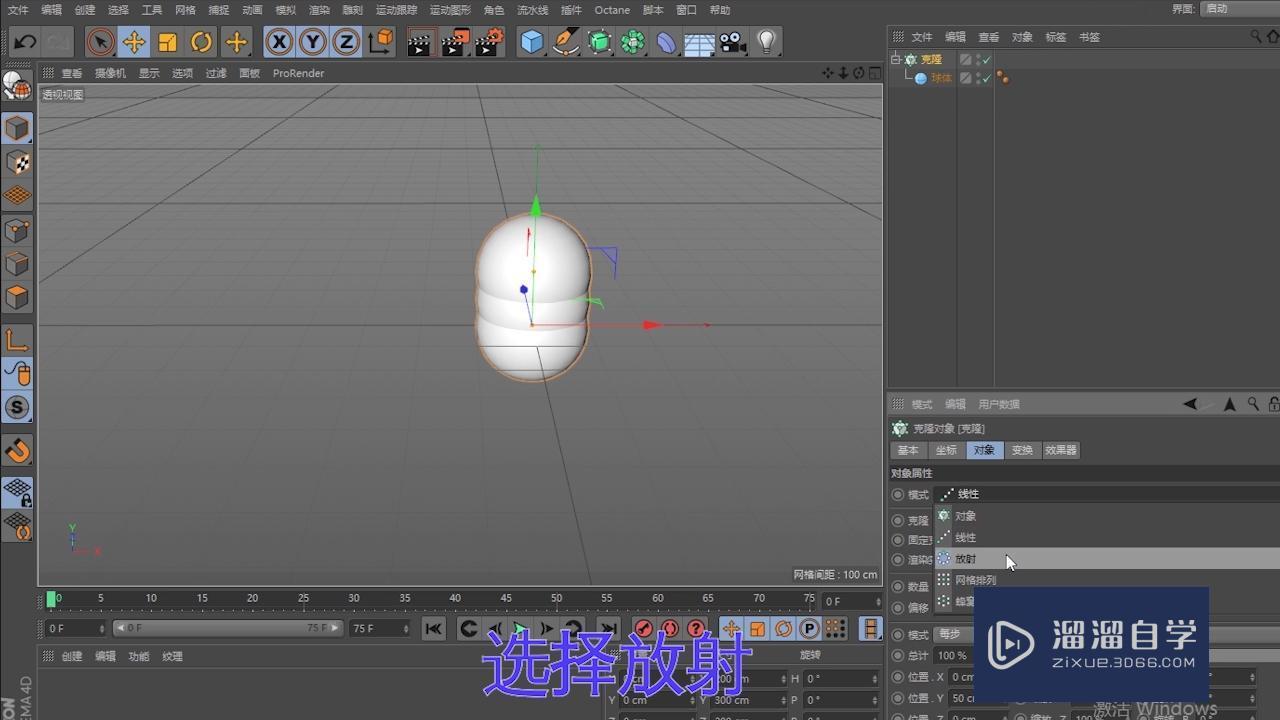Click frame 50 on the timeline ruler
The width and height of the screenshot is (1280, 720).
(556, 599)
